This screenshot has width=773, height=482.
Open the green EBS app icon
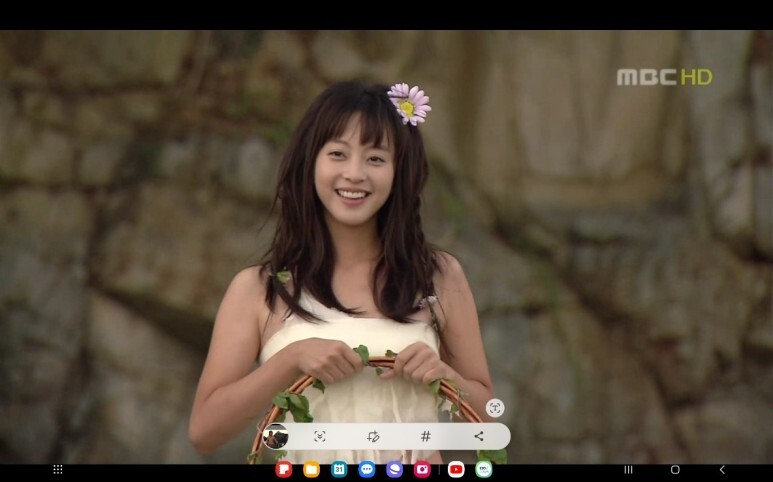coord(484,470)
